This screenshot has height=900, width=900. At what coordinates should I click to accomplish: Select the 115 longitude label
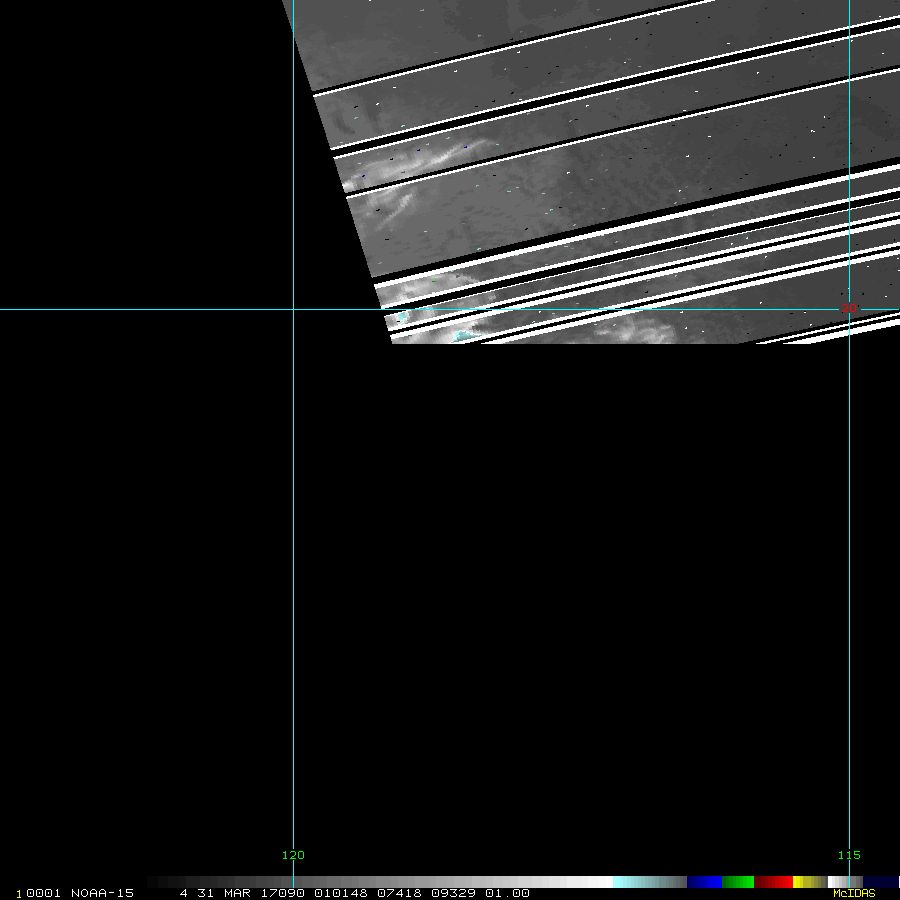tap(848, 855)
